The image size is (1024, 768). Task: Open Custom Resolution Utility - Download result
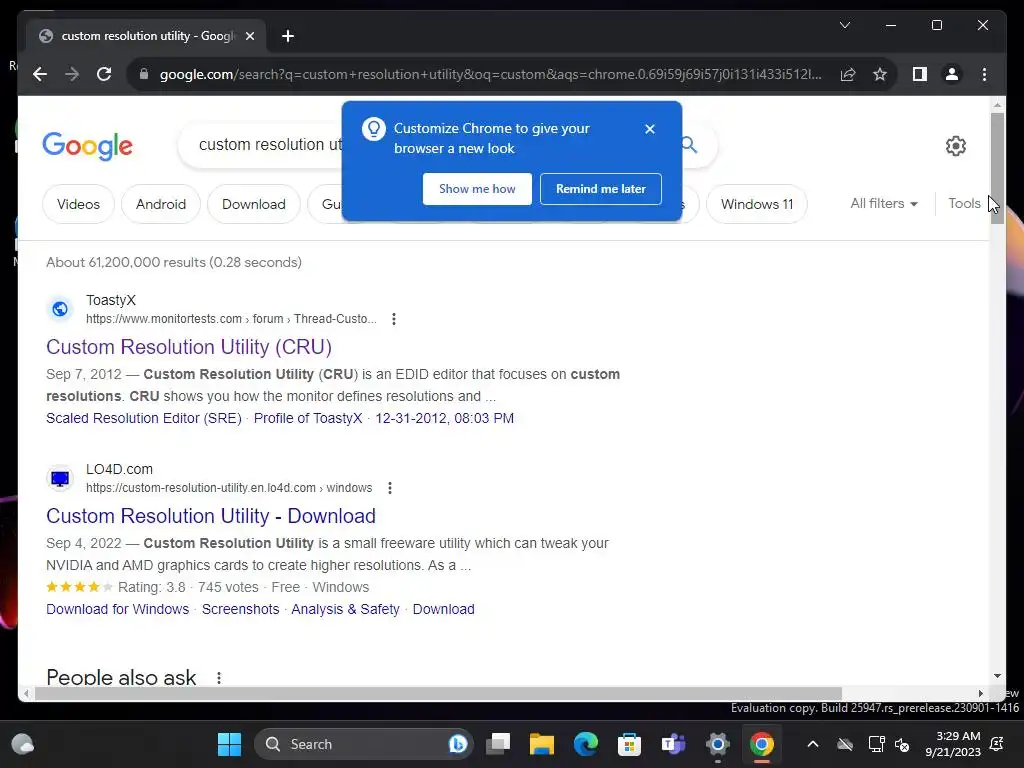click(x=210, y=516)
